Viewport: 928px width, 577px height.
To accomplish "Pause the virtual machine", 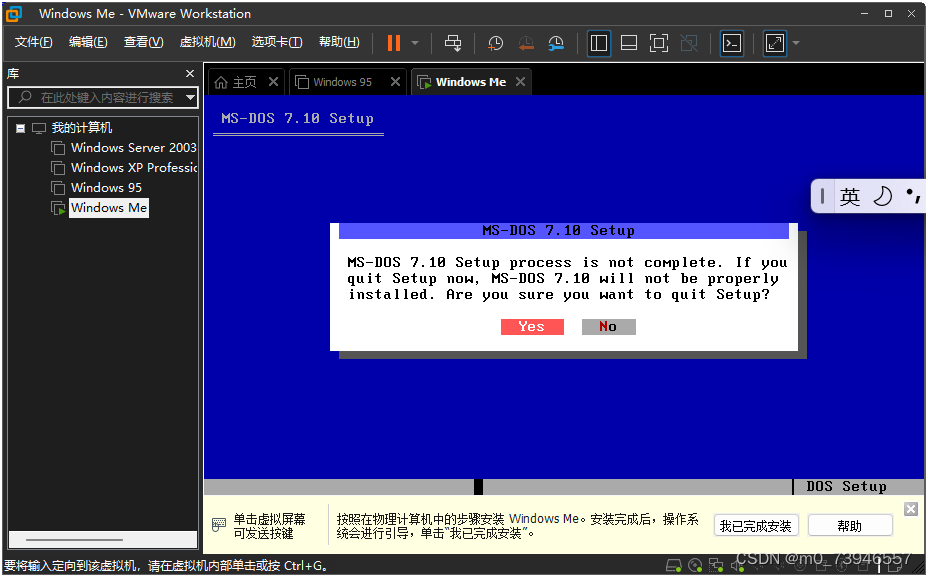I will tap(394, 43).
